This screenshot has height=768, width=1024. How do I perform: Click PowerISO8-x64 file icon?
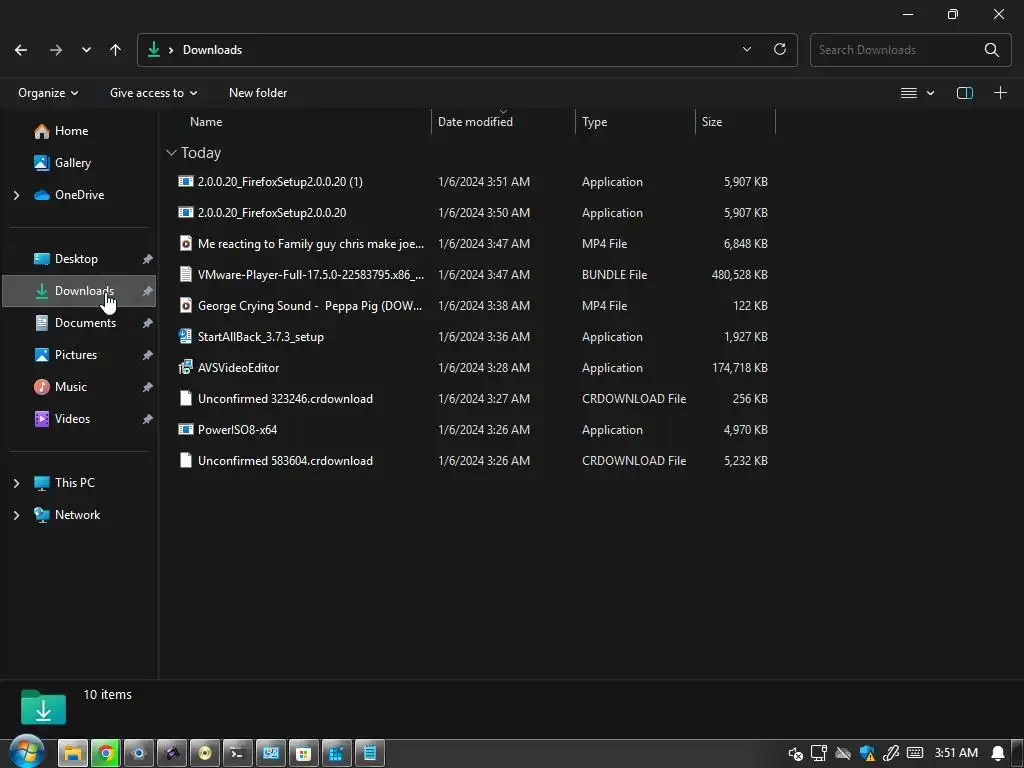click(185, 430)
